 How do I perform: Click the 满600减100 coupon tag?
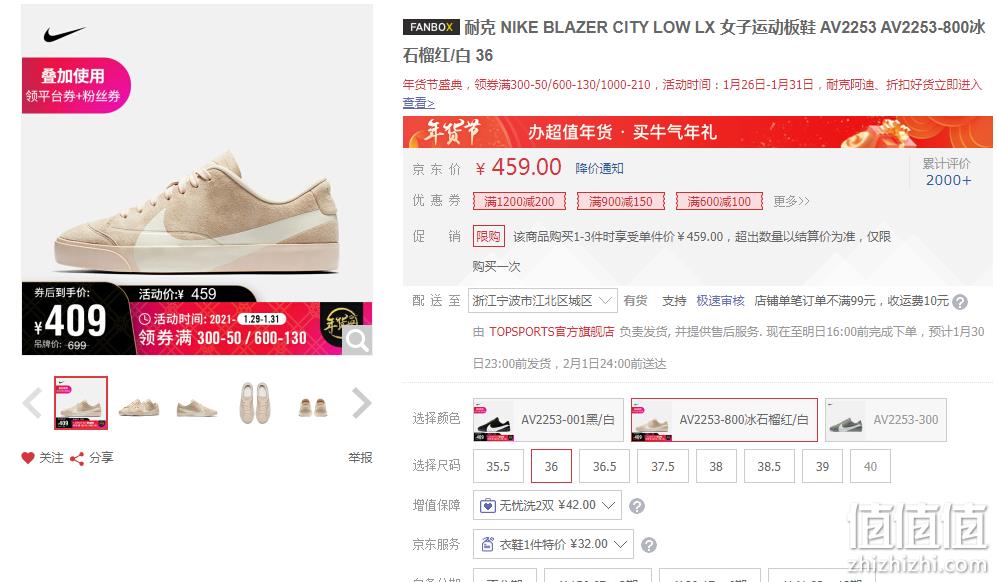coord(719,201)
